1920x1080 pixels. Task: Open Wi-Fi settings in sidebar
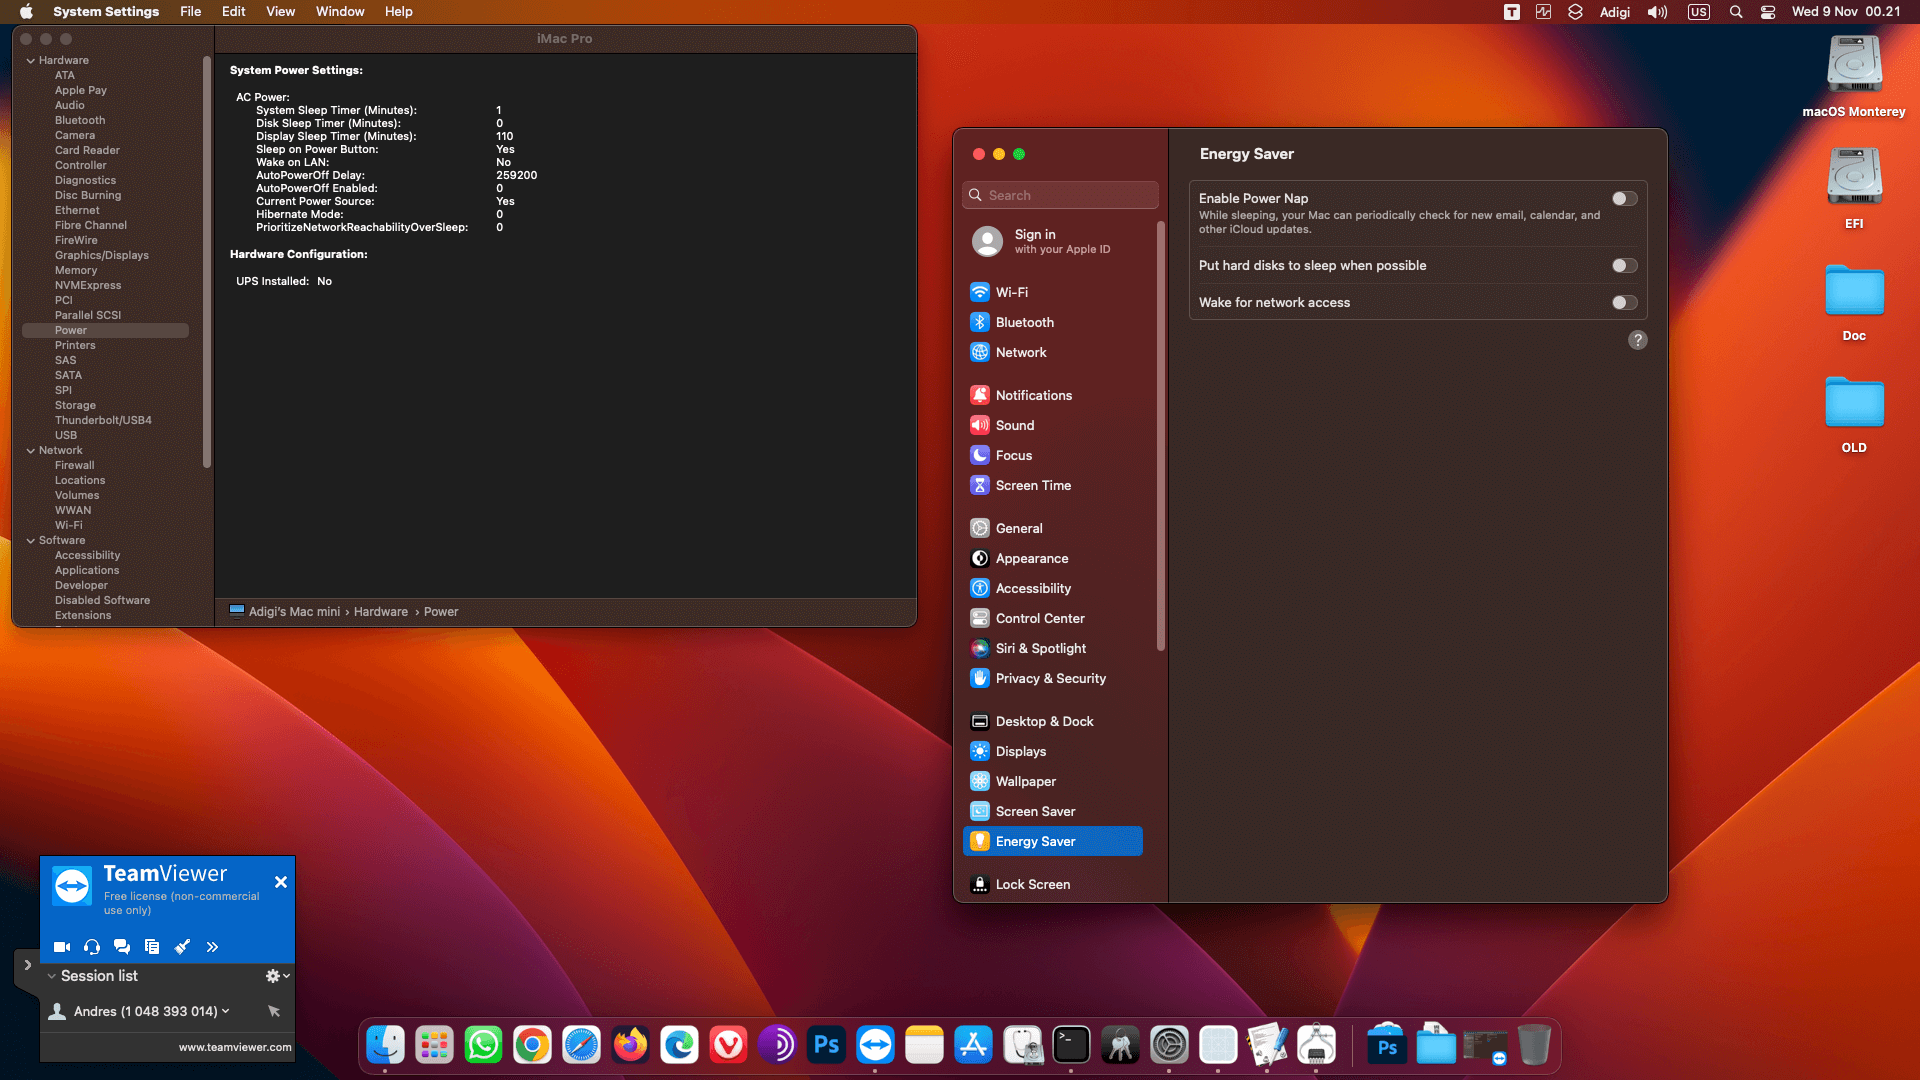pos(1011,292)
